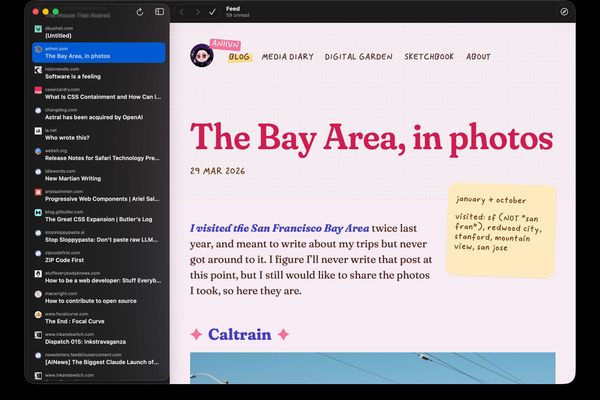Click the teal favicon for The Great CSS Expansion
The image size is (600, 400).
coord(38,212)
